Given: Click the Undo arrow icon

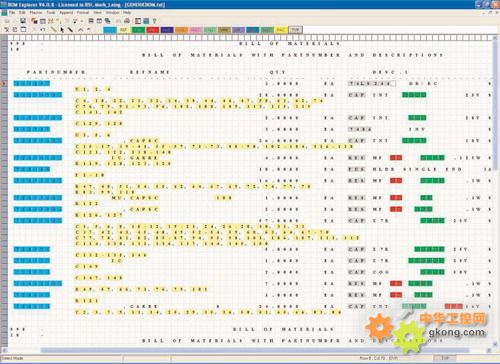Looking at the screenshot, I should [43, 30].
